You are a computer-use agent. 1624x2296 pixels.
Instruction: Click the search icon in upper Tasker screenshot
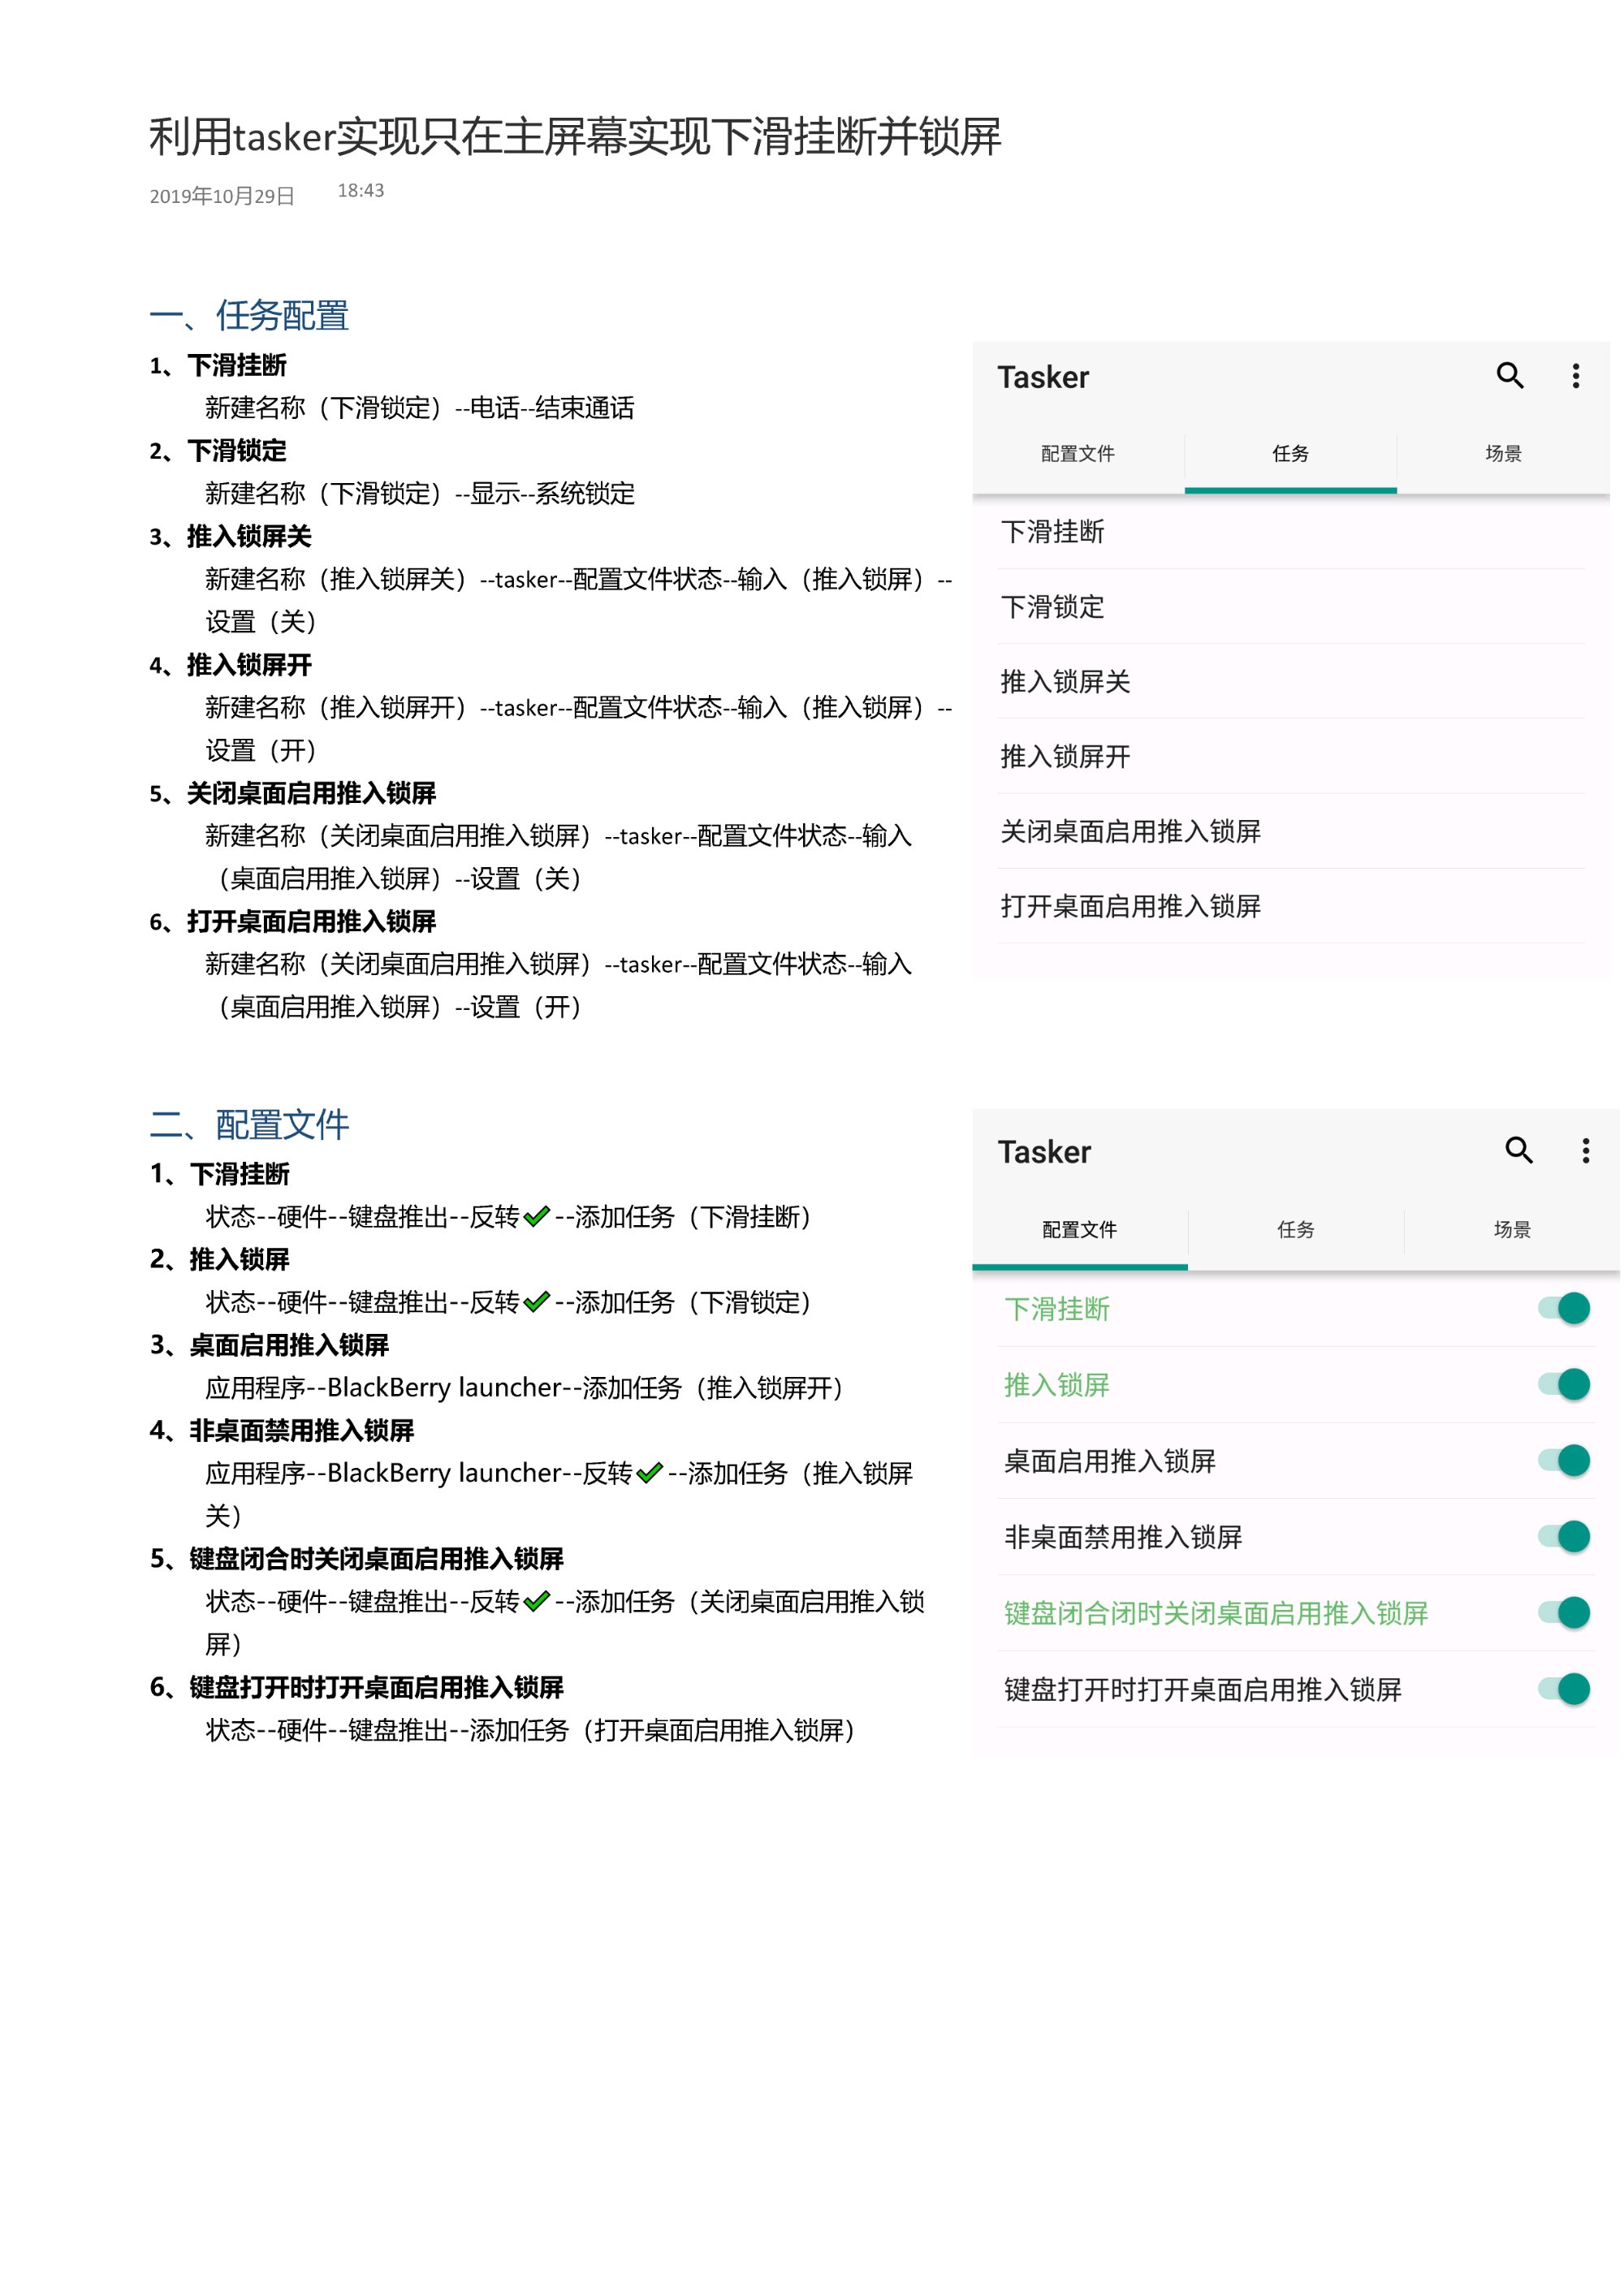pos(1509,376)
